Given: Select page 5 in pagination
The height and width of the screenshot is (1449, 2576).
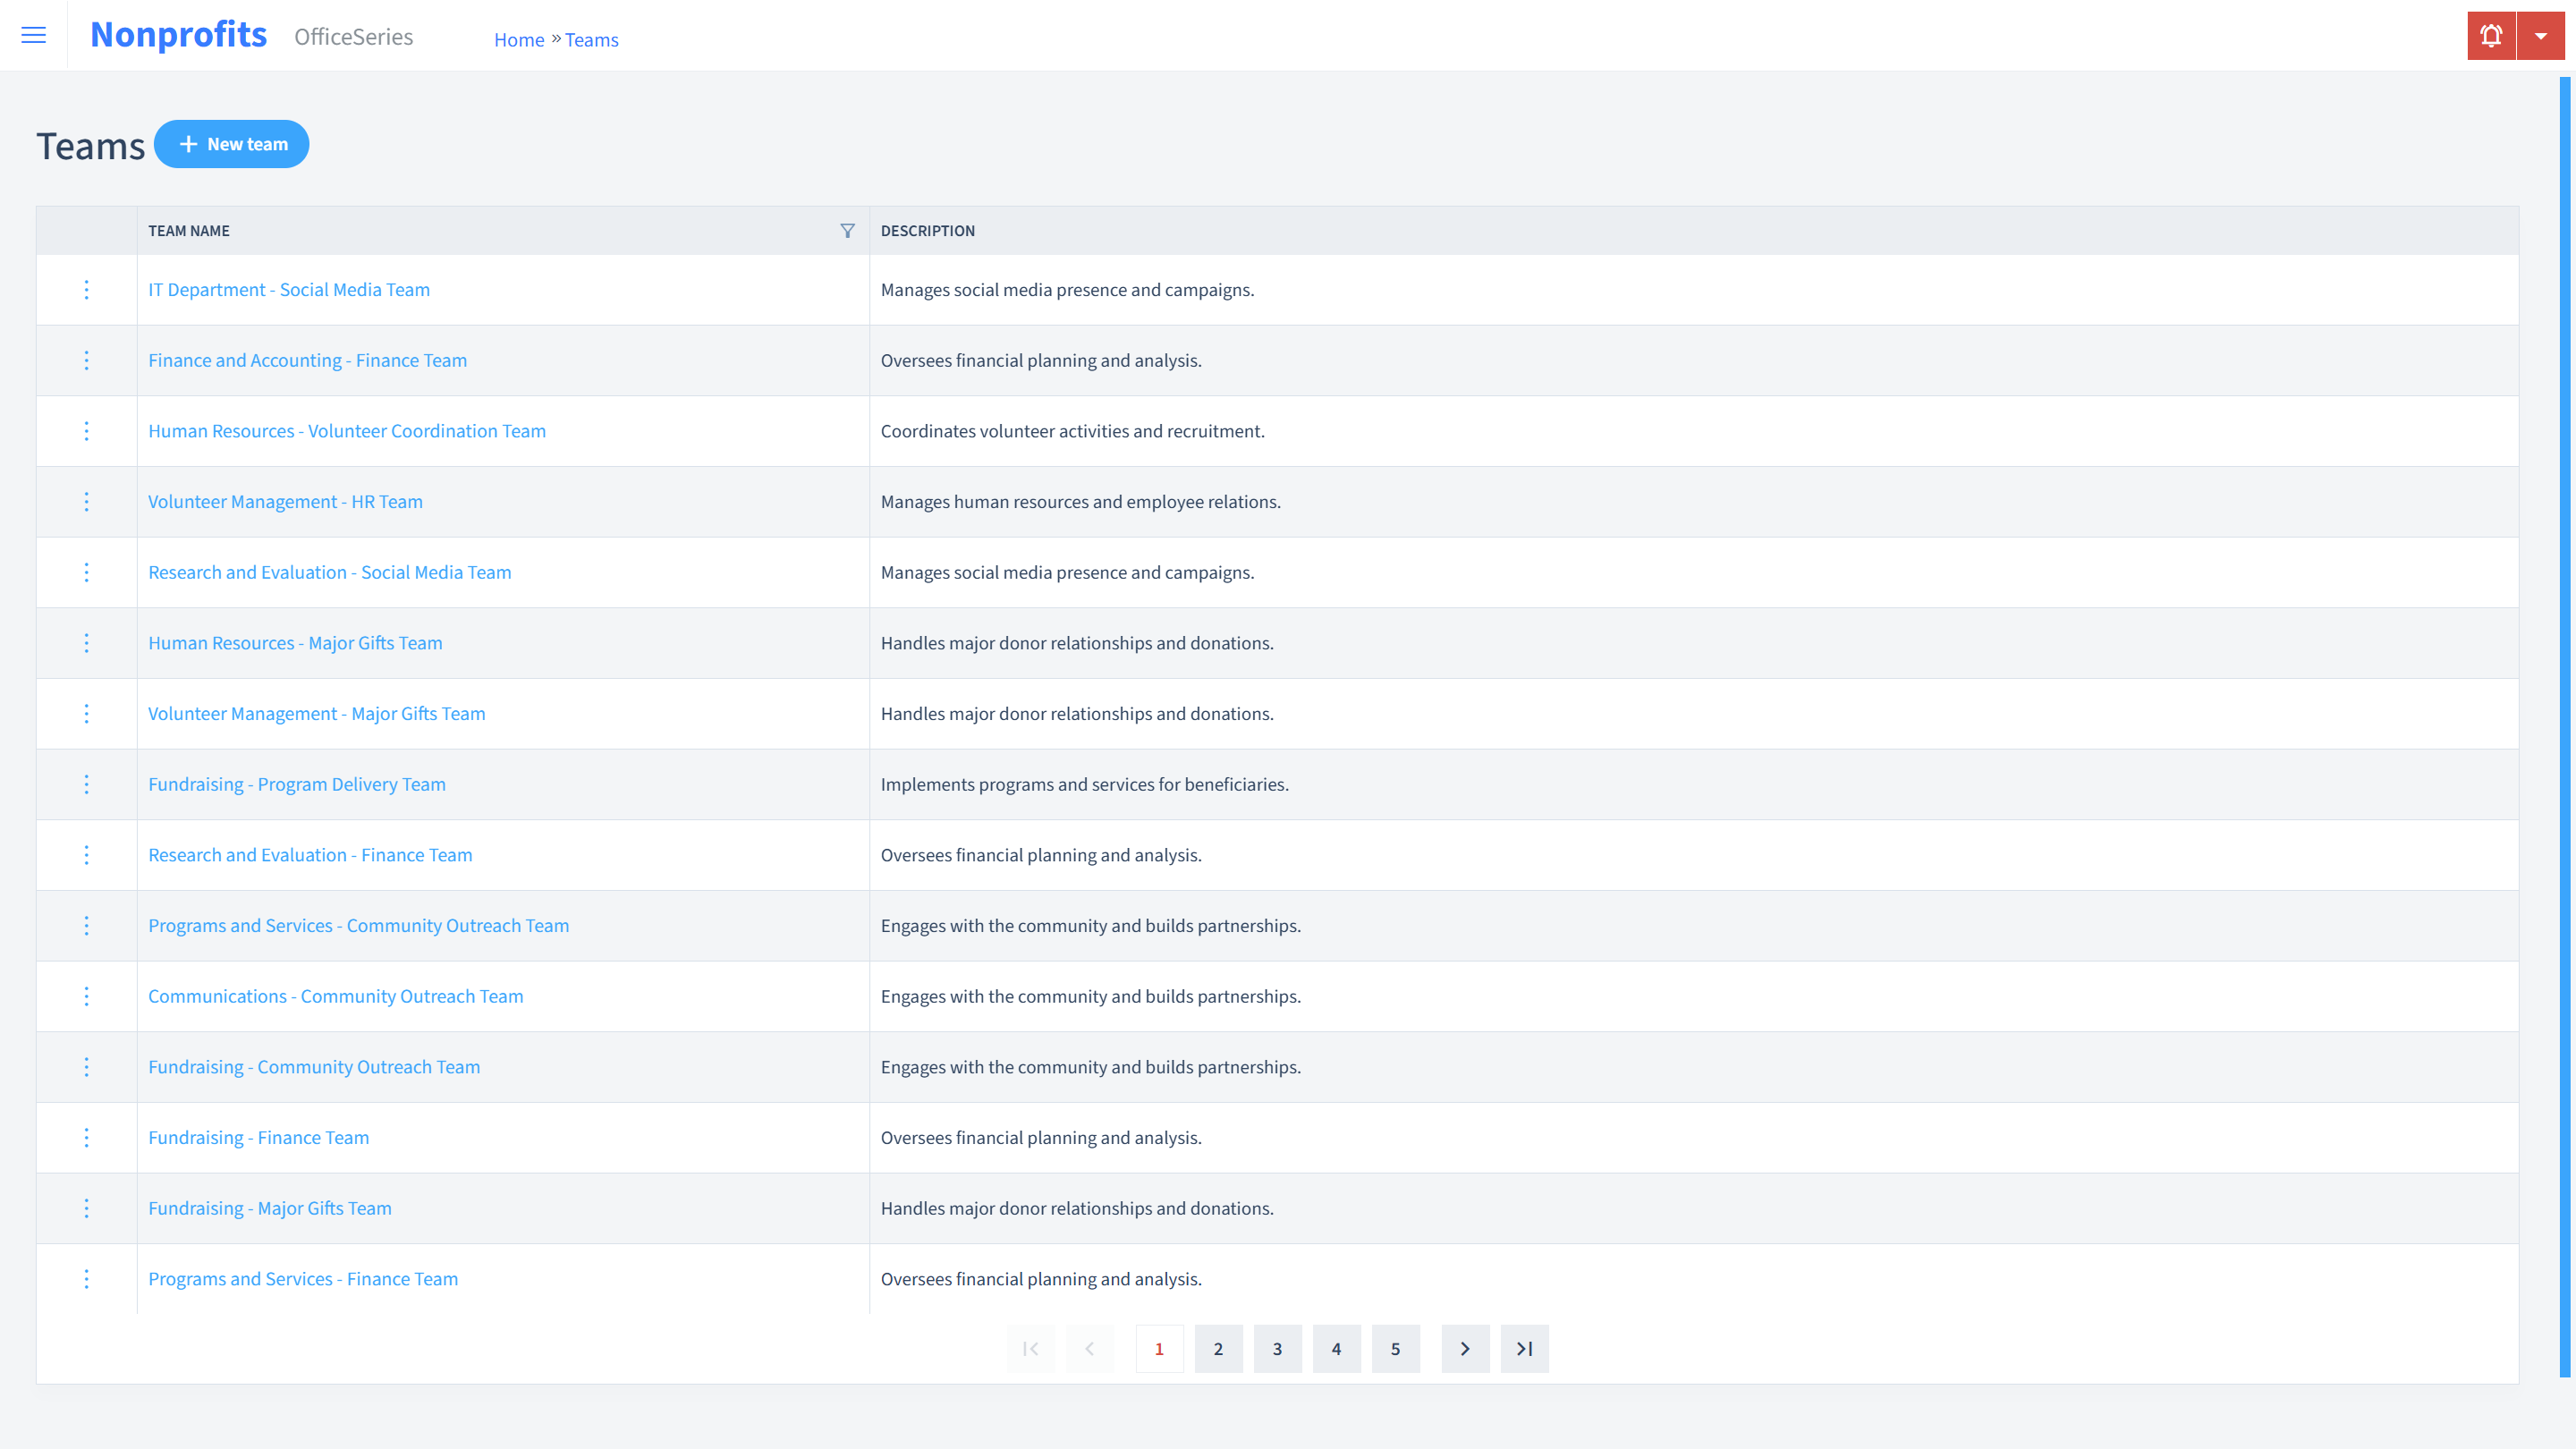Looking at the screenshot, I should 1396,1346.
